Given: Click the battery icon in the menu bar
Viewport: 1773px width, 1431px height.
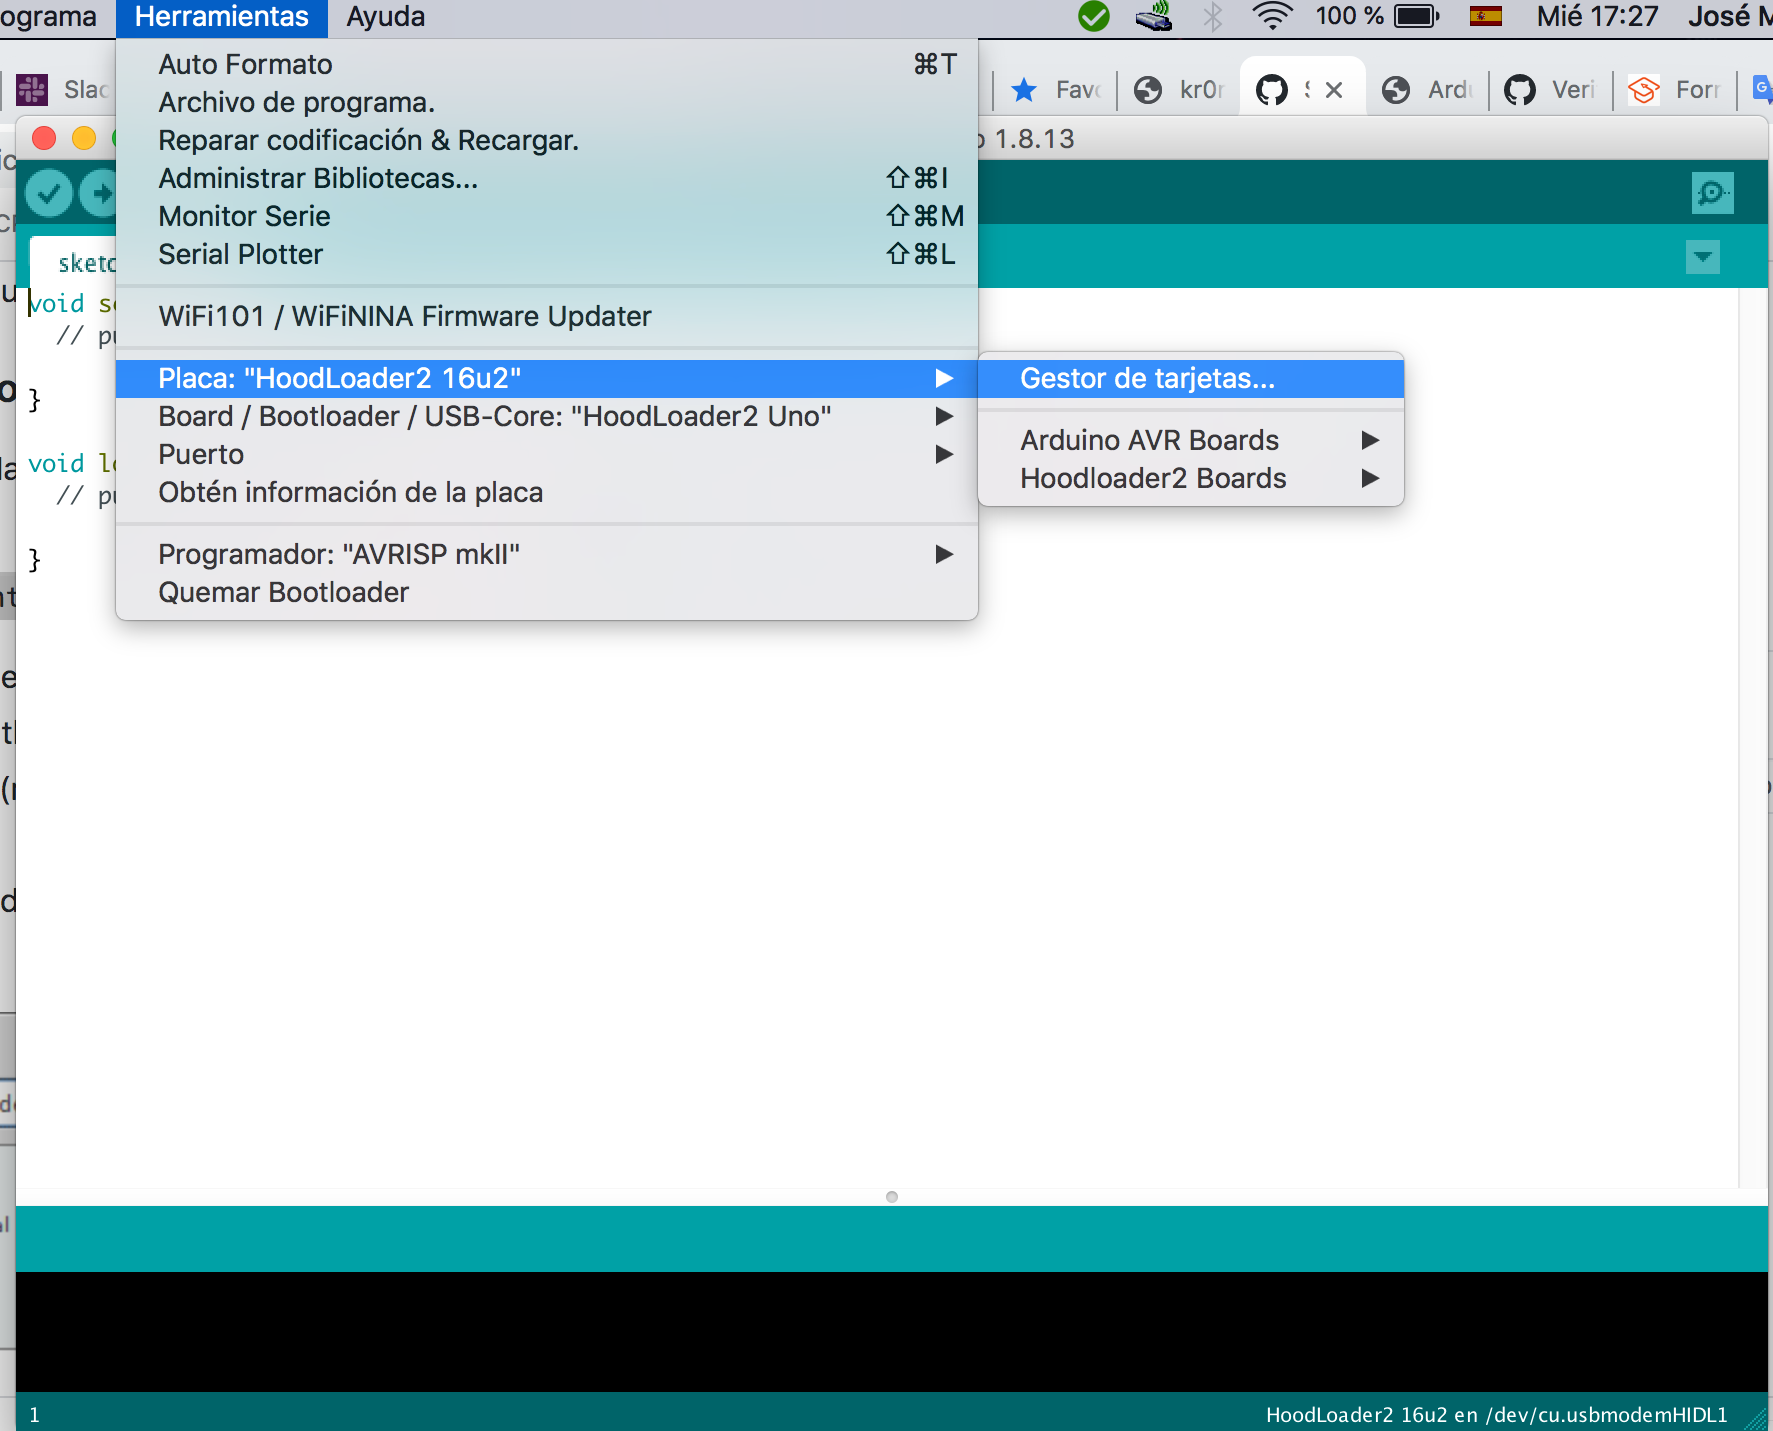Looking at the screenshot, I should pos(1417,16).
